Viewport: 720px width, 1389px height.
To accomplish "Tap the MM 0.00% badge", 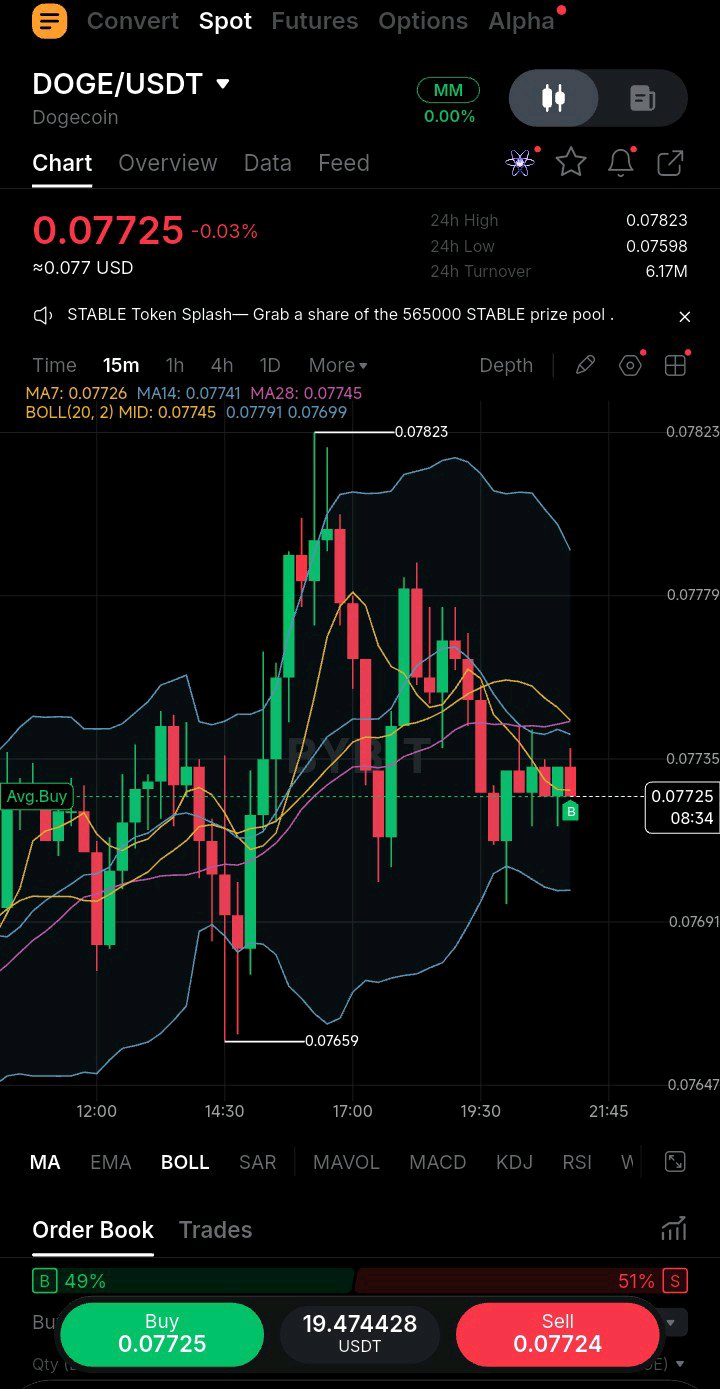I will click(x=449, y=102).
